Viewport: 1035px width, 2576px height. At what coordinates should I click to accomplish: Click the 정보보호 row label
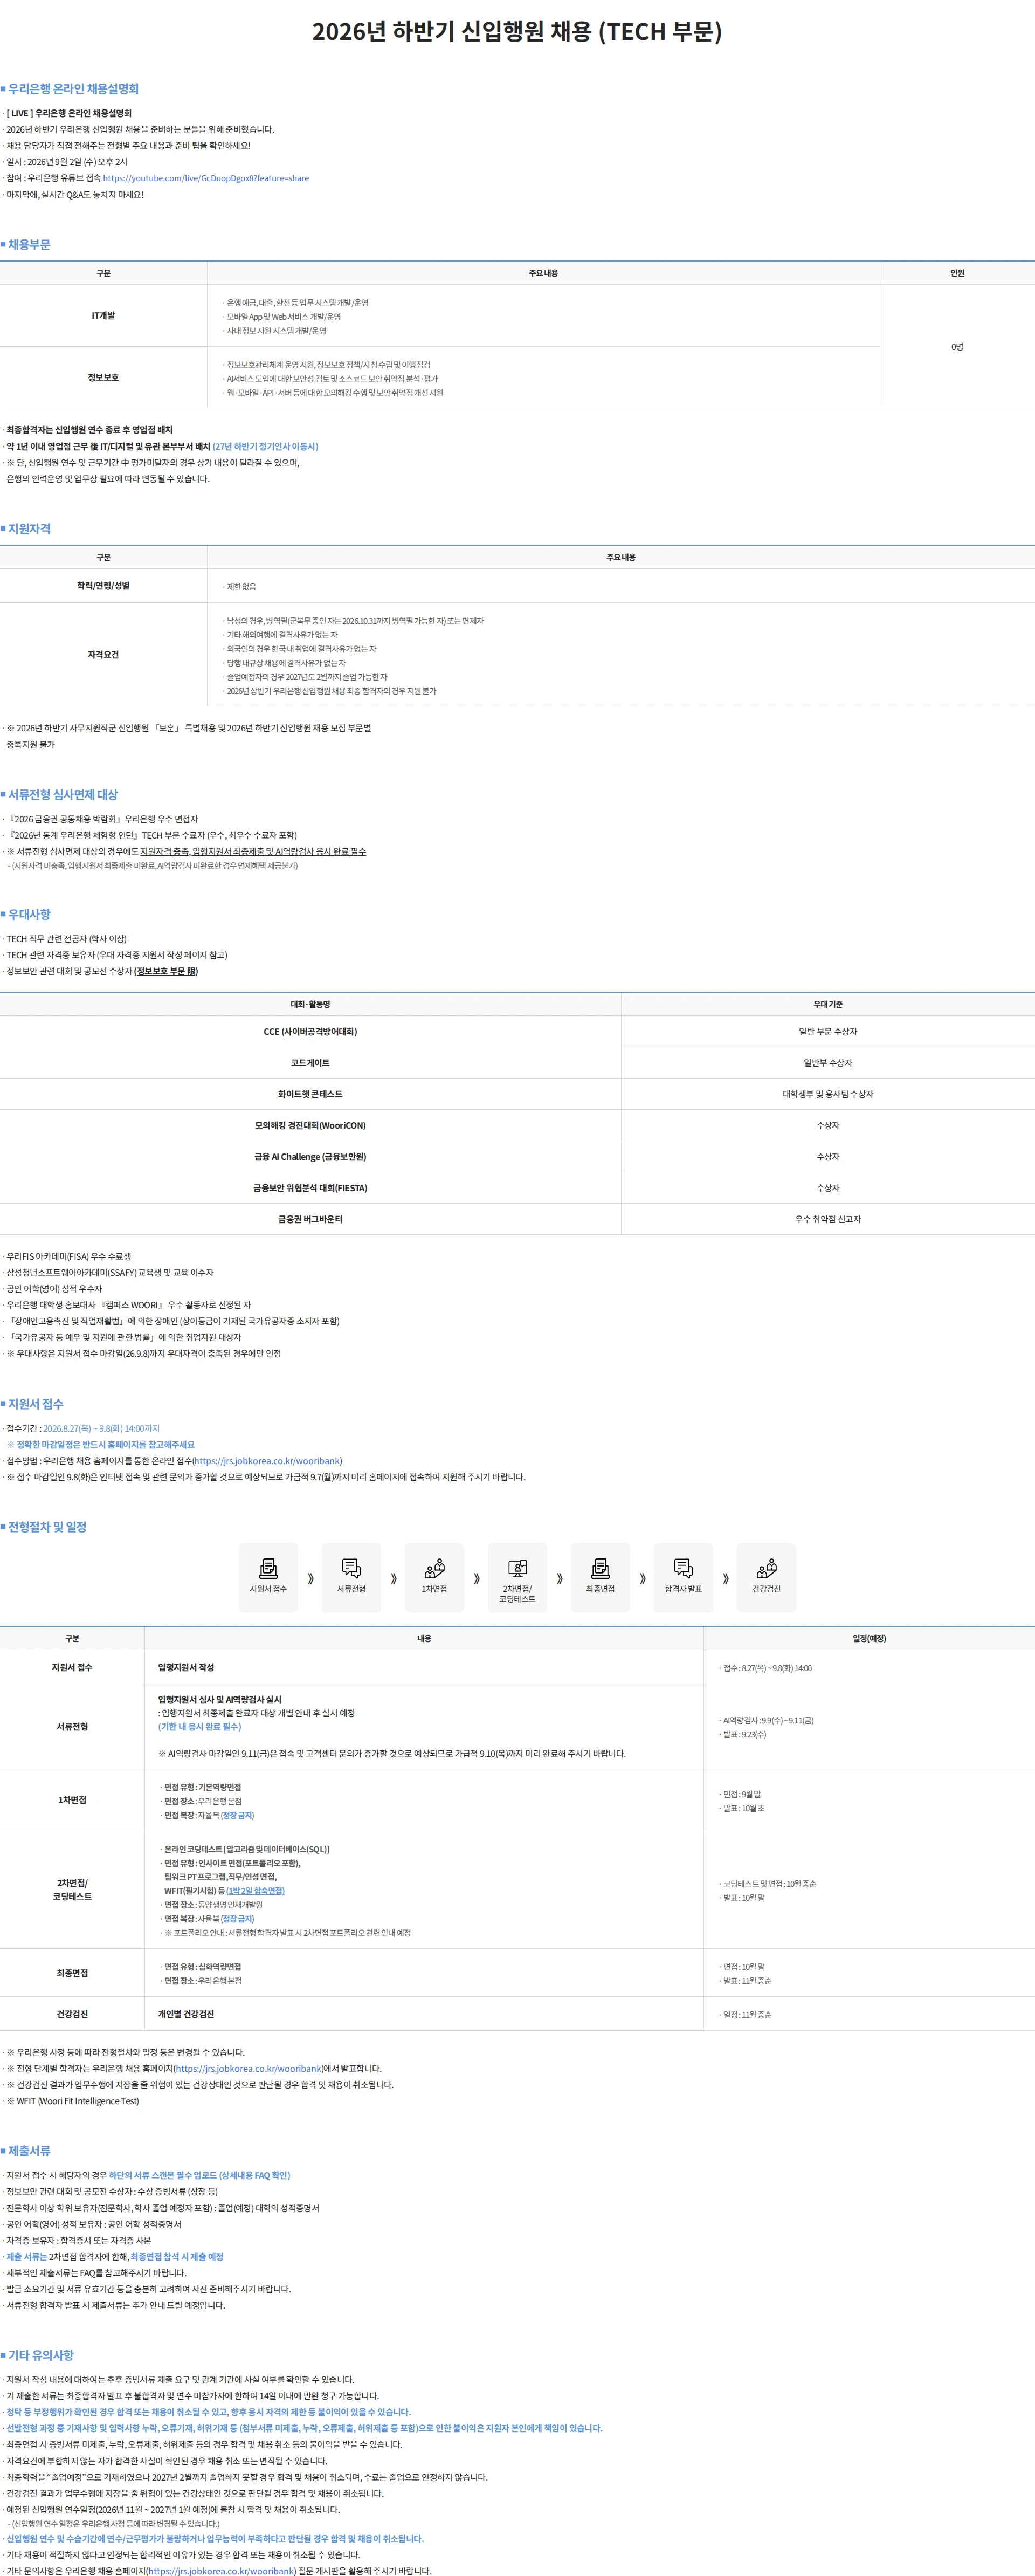point(103,377)
